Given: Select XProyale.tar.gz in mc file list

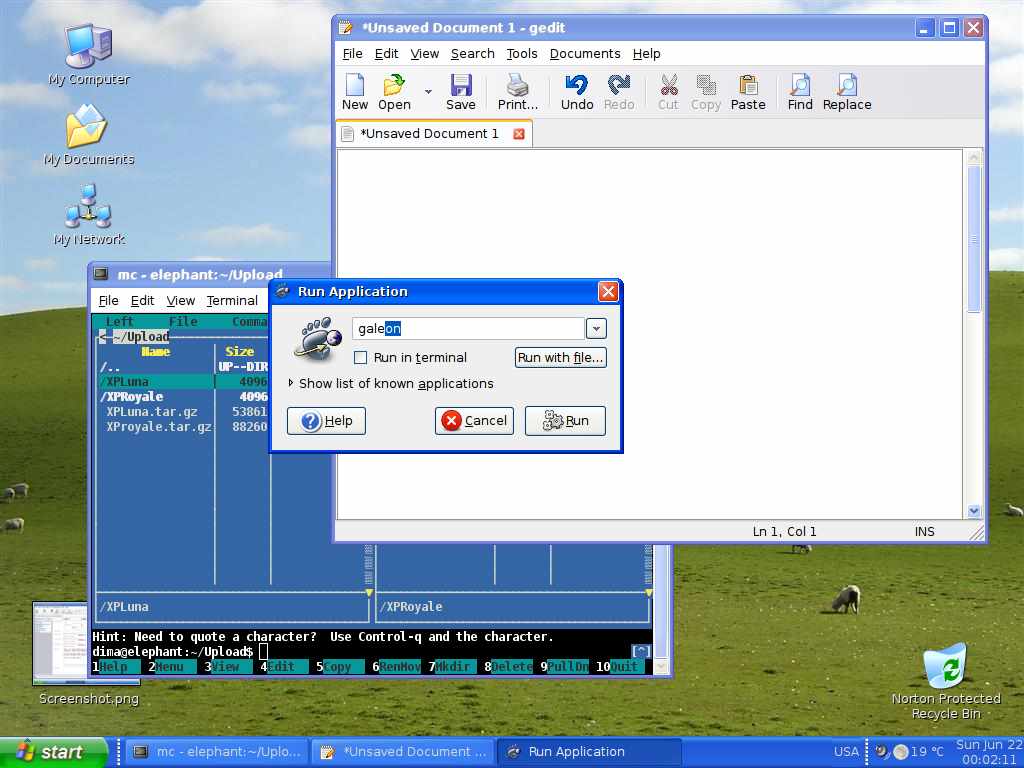Looking at the screenshot, I should [x=183, y=426].
